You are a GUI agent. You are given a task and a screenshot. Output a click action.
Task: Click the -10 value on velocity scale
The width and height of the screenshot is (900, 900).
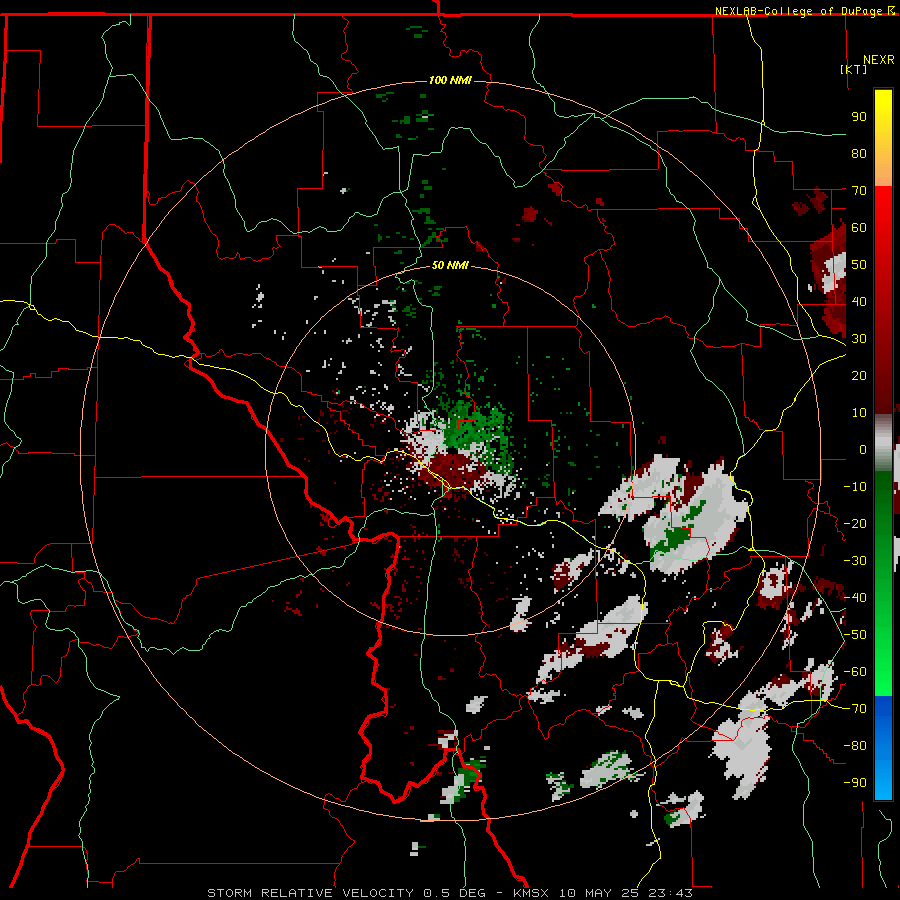coord(855,487)
